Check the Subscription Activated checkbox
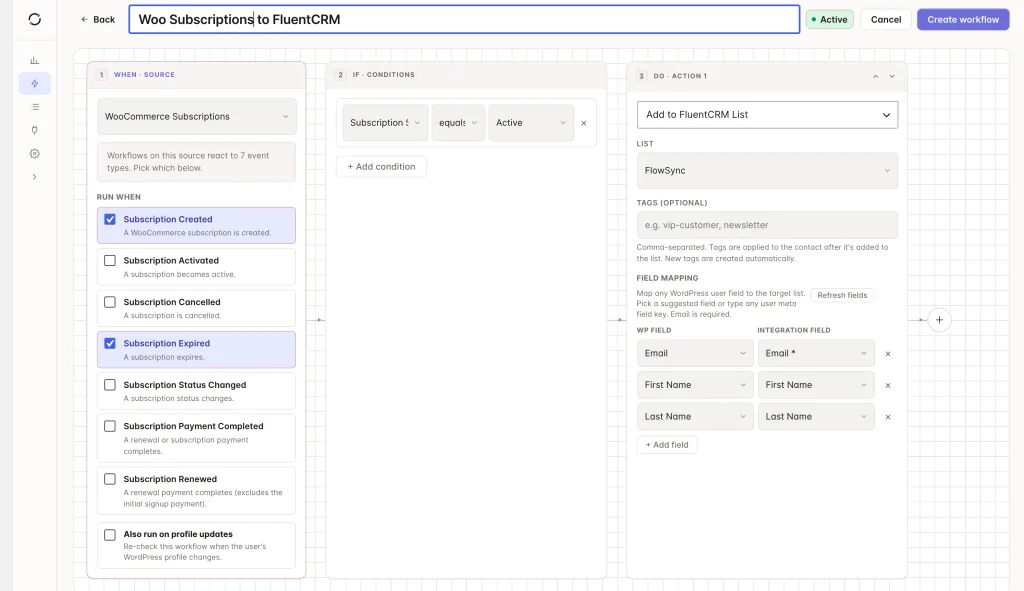Image resolution: width=1024 pixels, height=591 pixels. (x=110, y=261)
